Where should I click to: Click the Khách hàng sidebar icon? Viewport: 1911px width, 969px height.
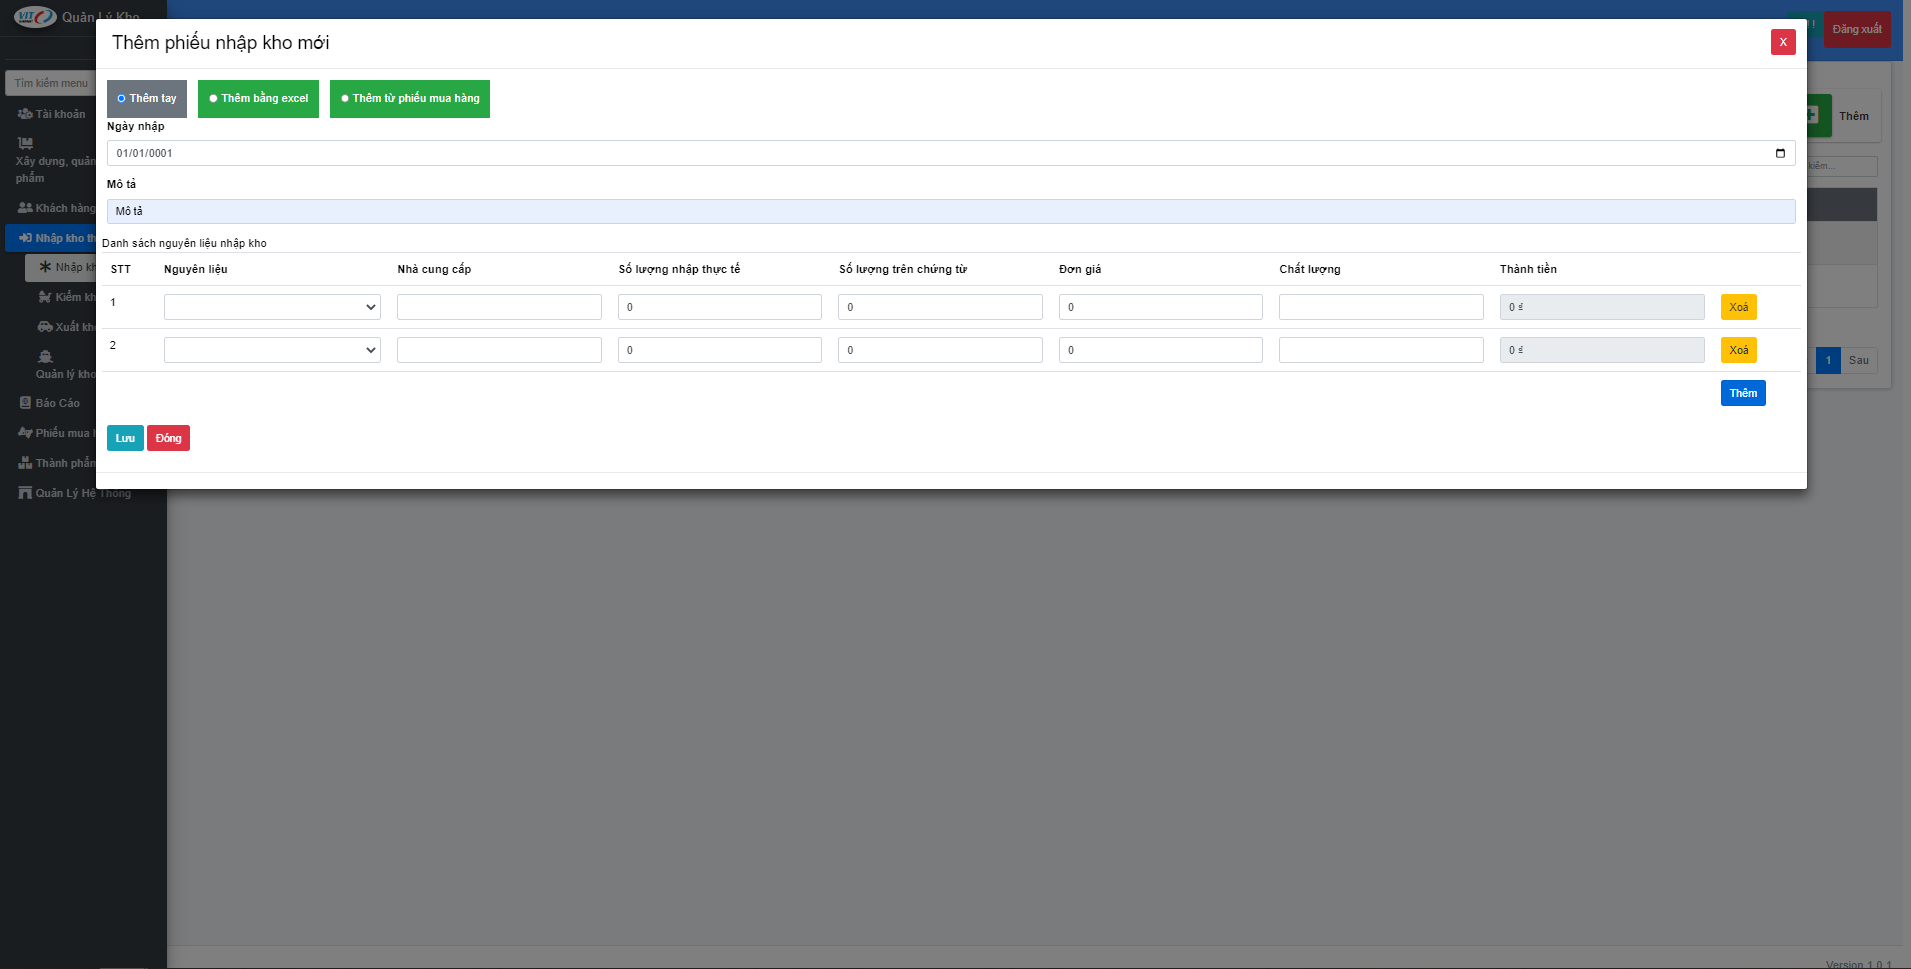[x=25, y=208]
